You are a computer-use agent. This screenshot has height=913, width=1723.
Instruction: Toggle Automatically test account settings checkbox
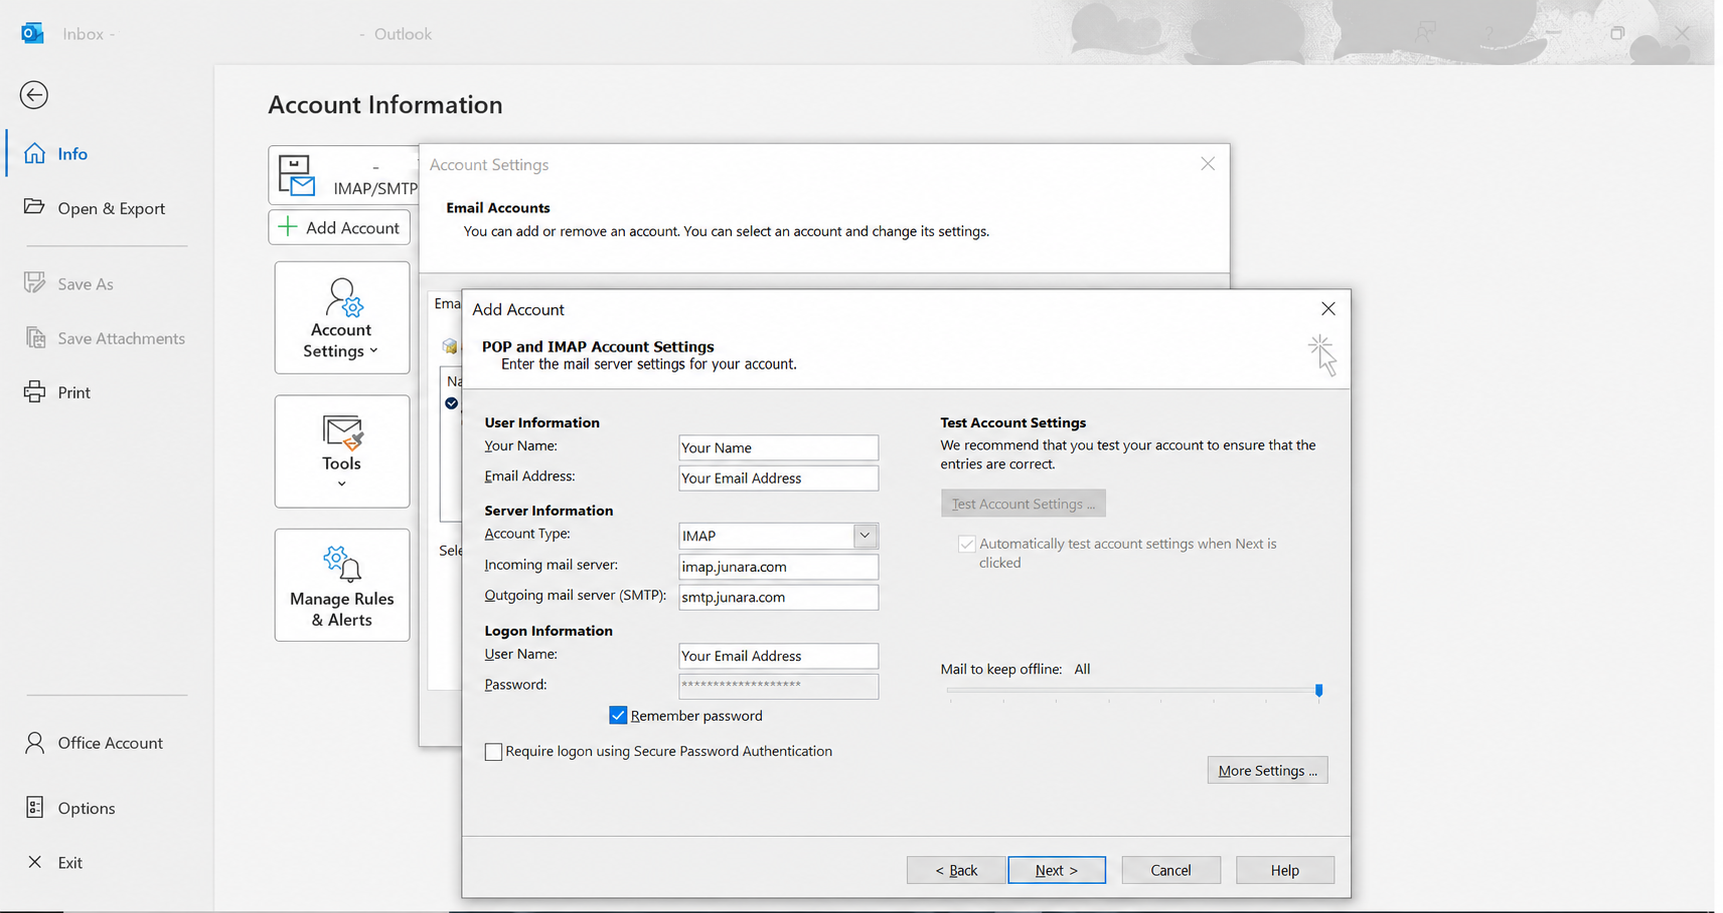coord(966,544)
